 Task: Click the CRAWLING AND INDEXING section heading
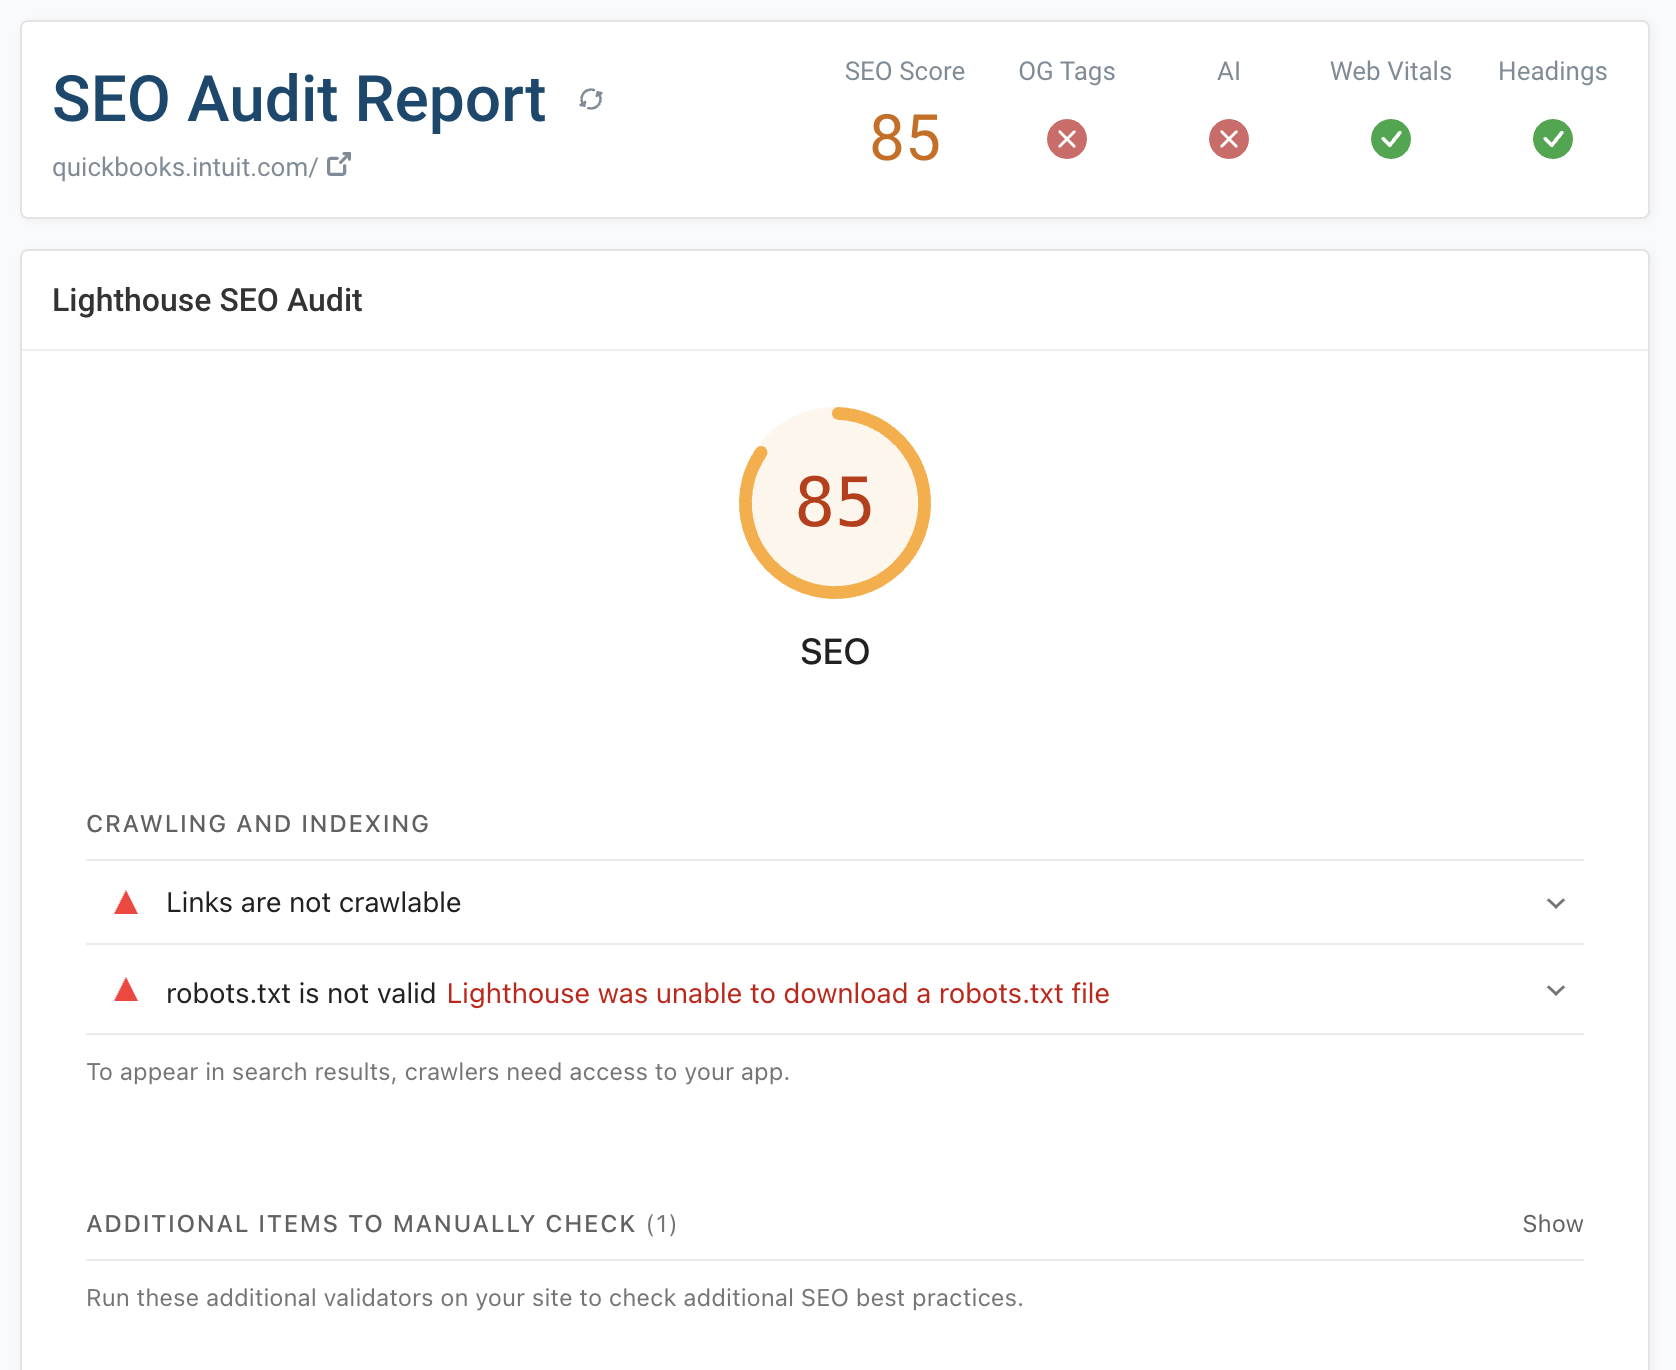click(x=258, y=824)
